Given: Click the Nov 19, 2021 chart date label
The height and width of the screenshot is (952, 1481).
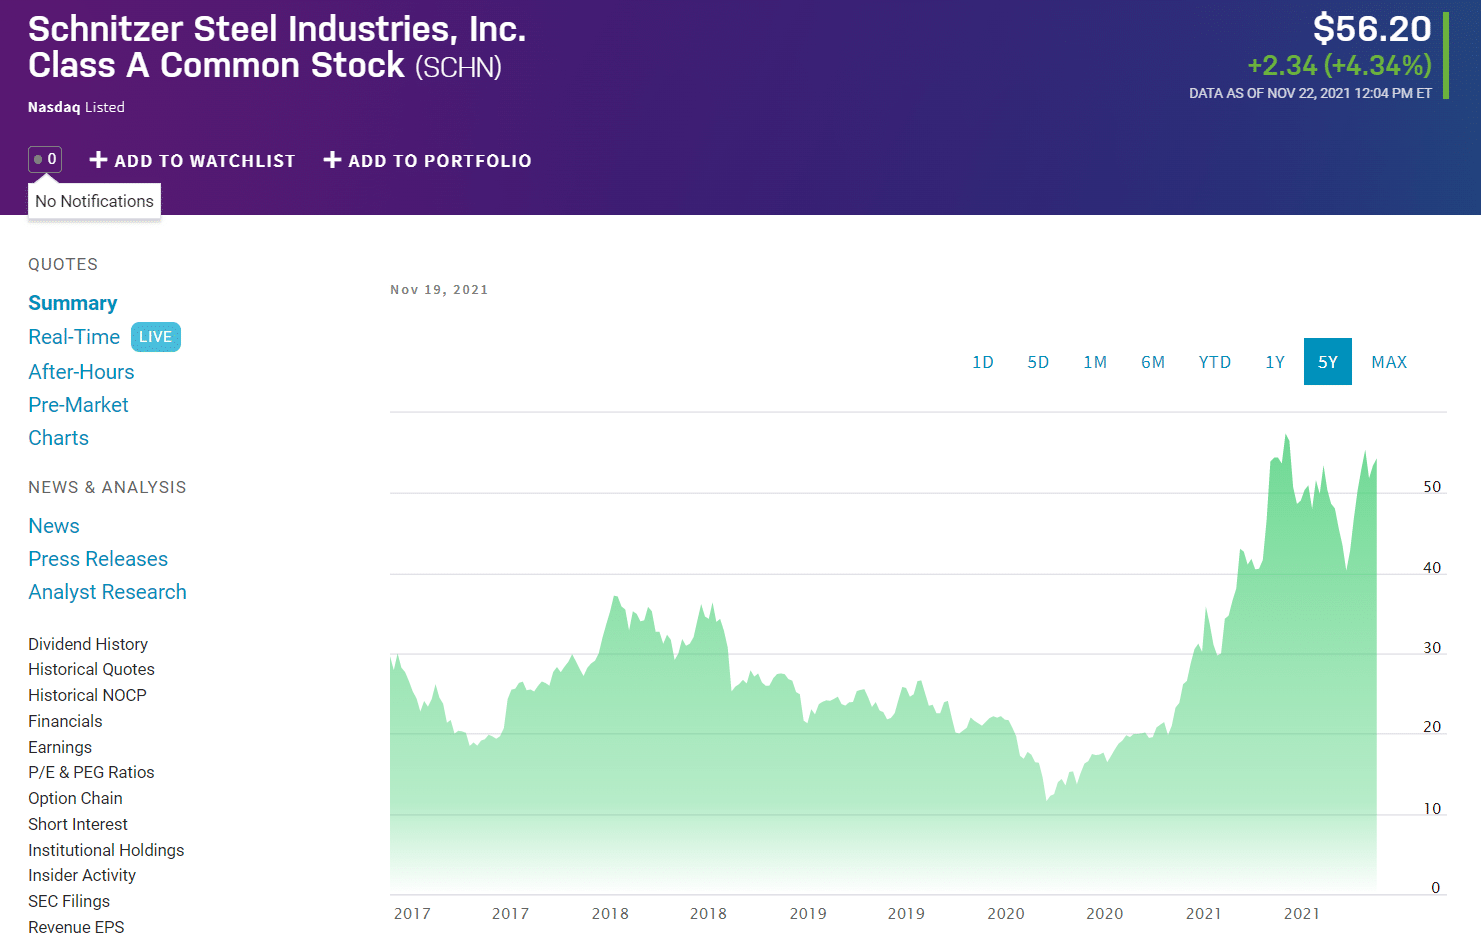Looking at the screenshot, I should pyautogui.click(x=439, y=290).
